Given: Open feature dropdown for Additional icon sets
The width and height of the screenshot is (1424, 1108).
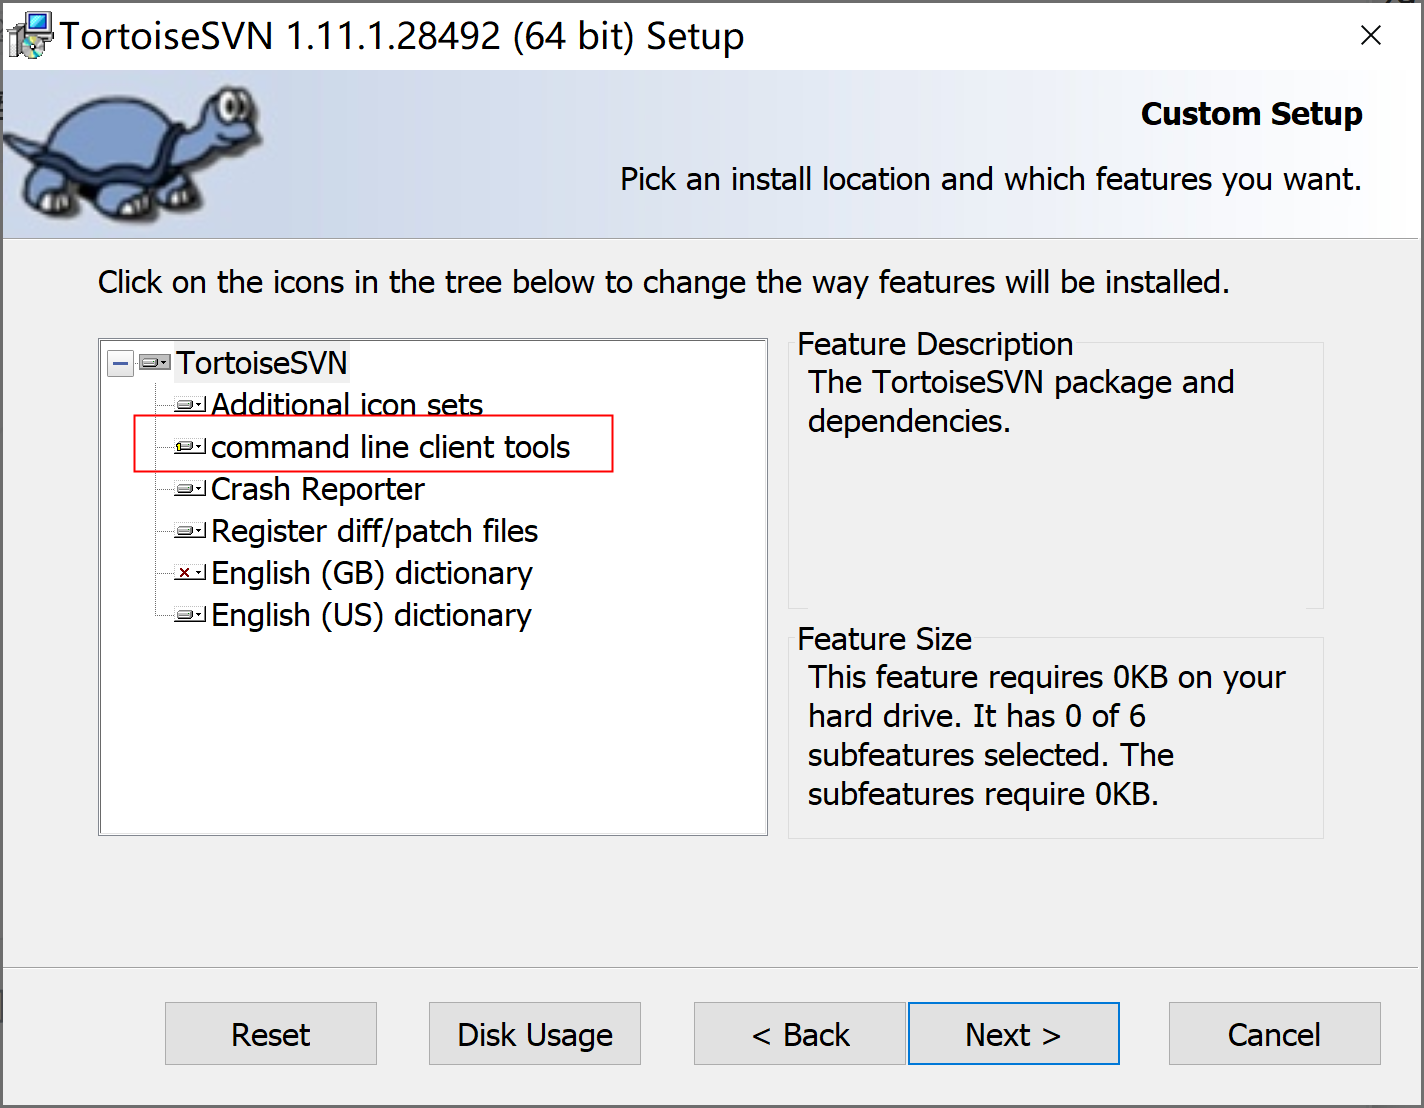Looking at the screenshot, I should pyautogui.click(x=190, y=405).
